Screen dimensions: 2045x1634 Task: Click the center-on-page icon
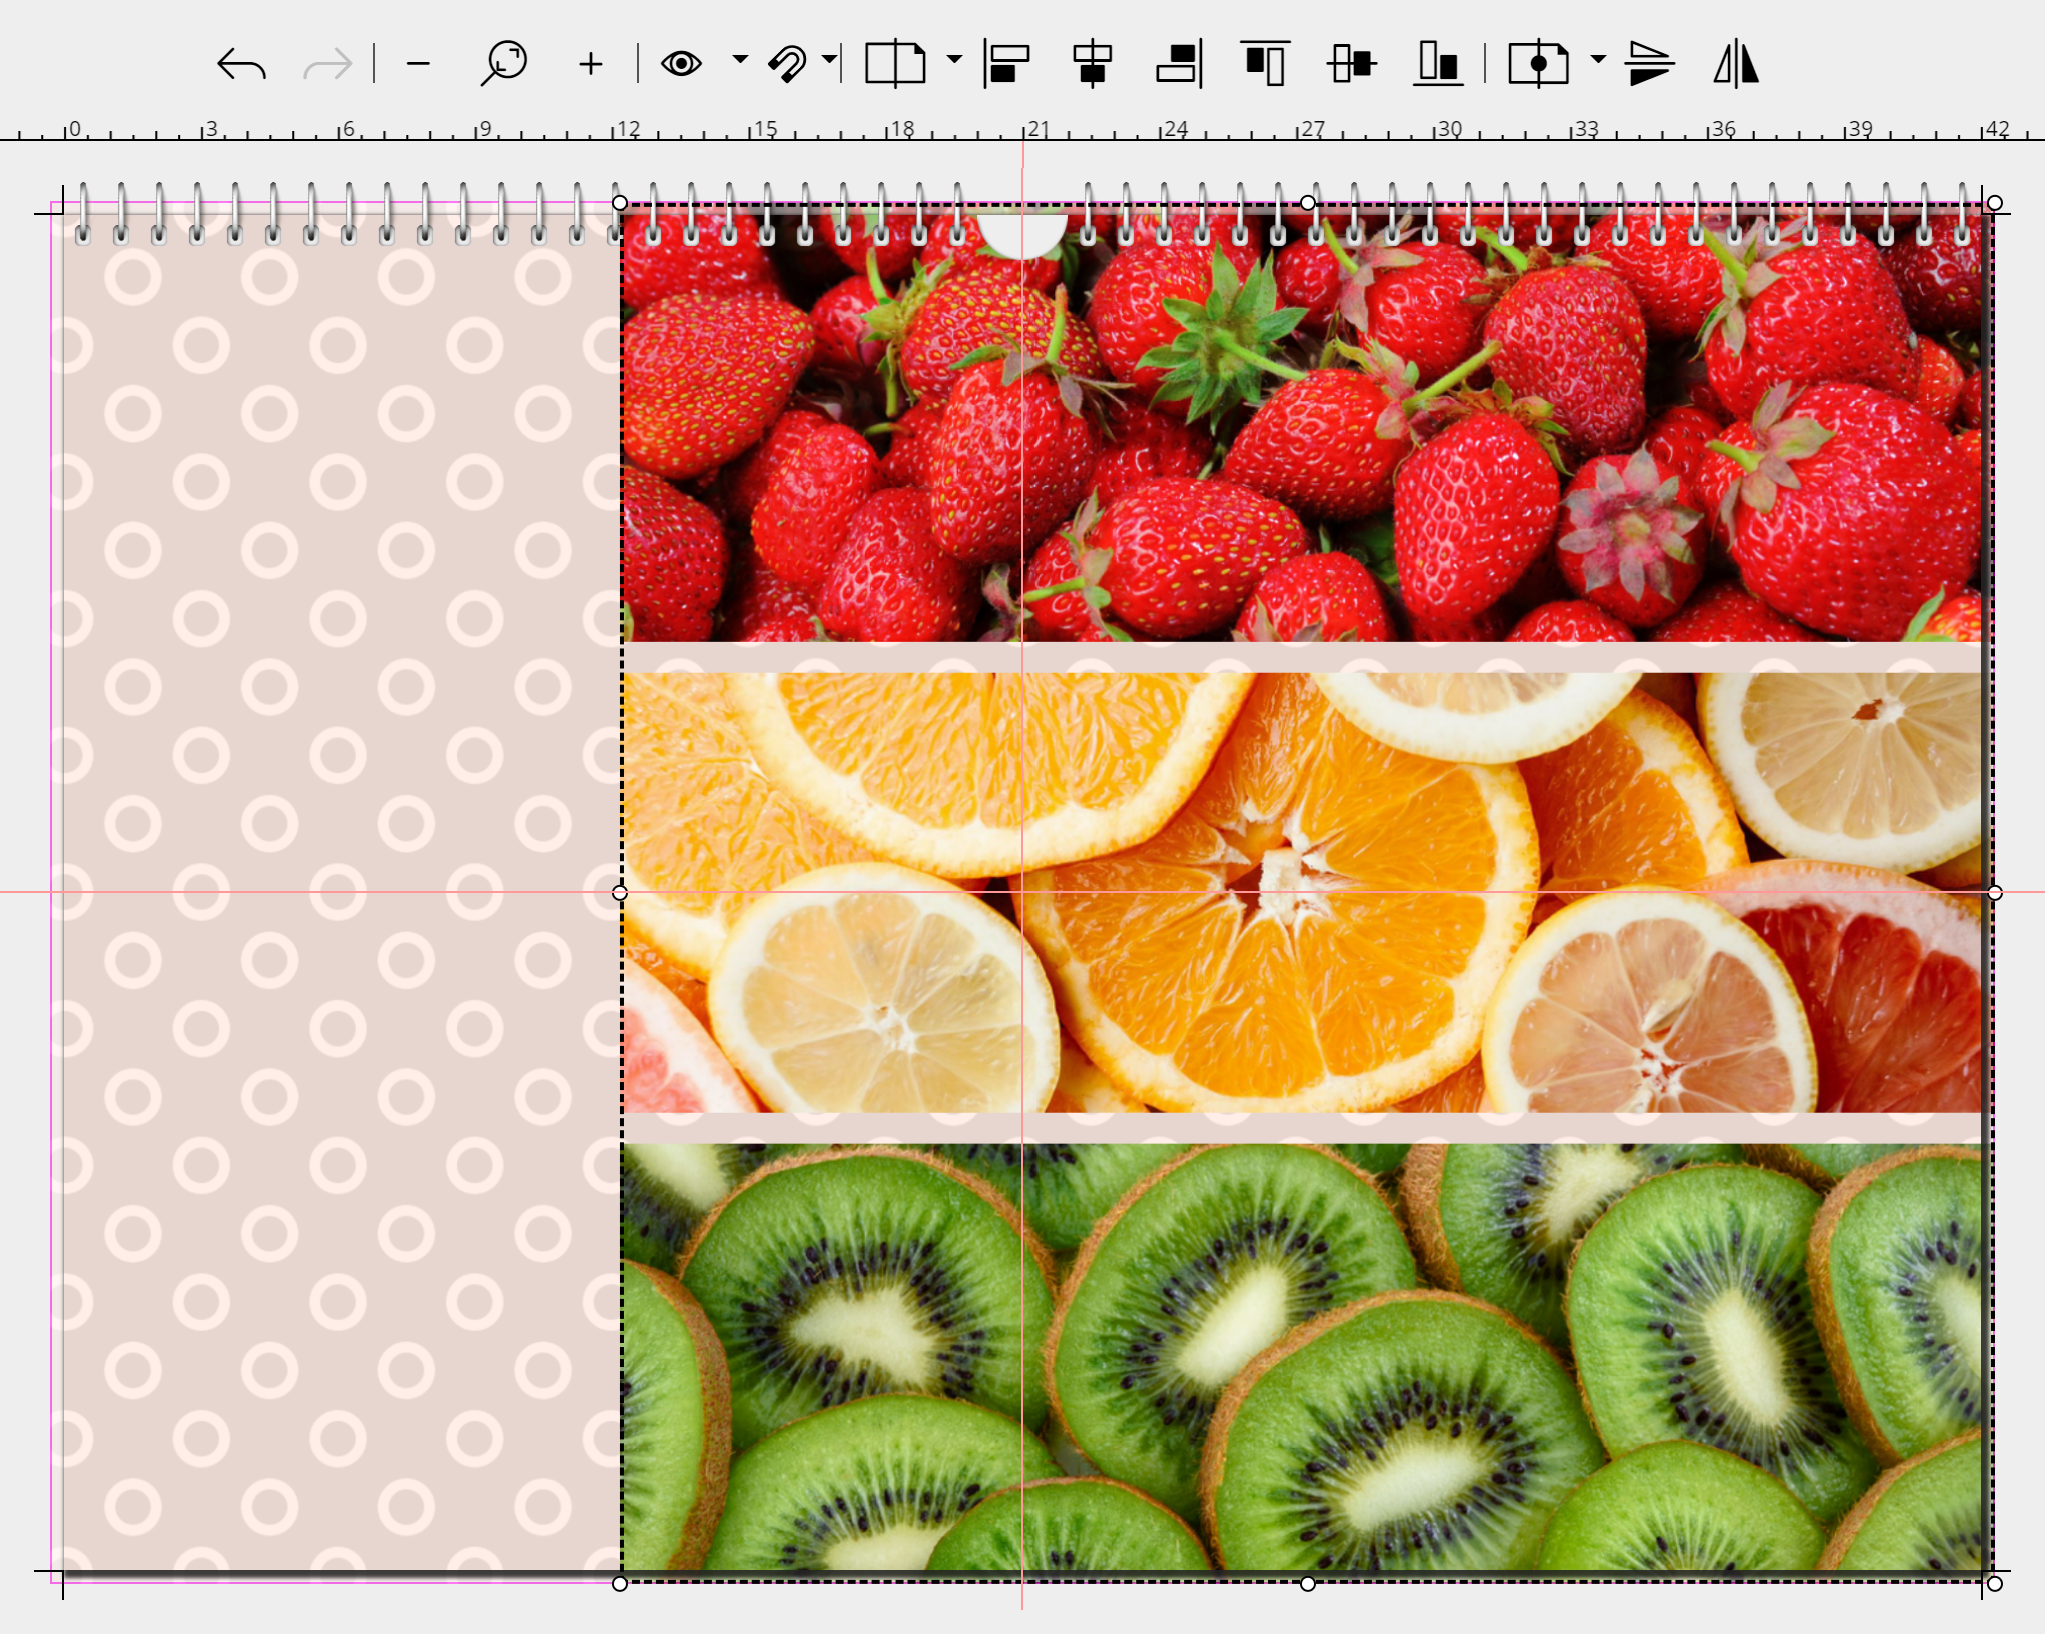[1538, 64]
